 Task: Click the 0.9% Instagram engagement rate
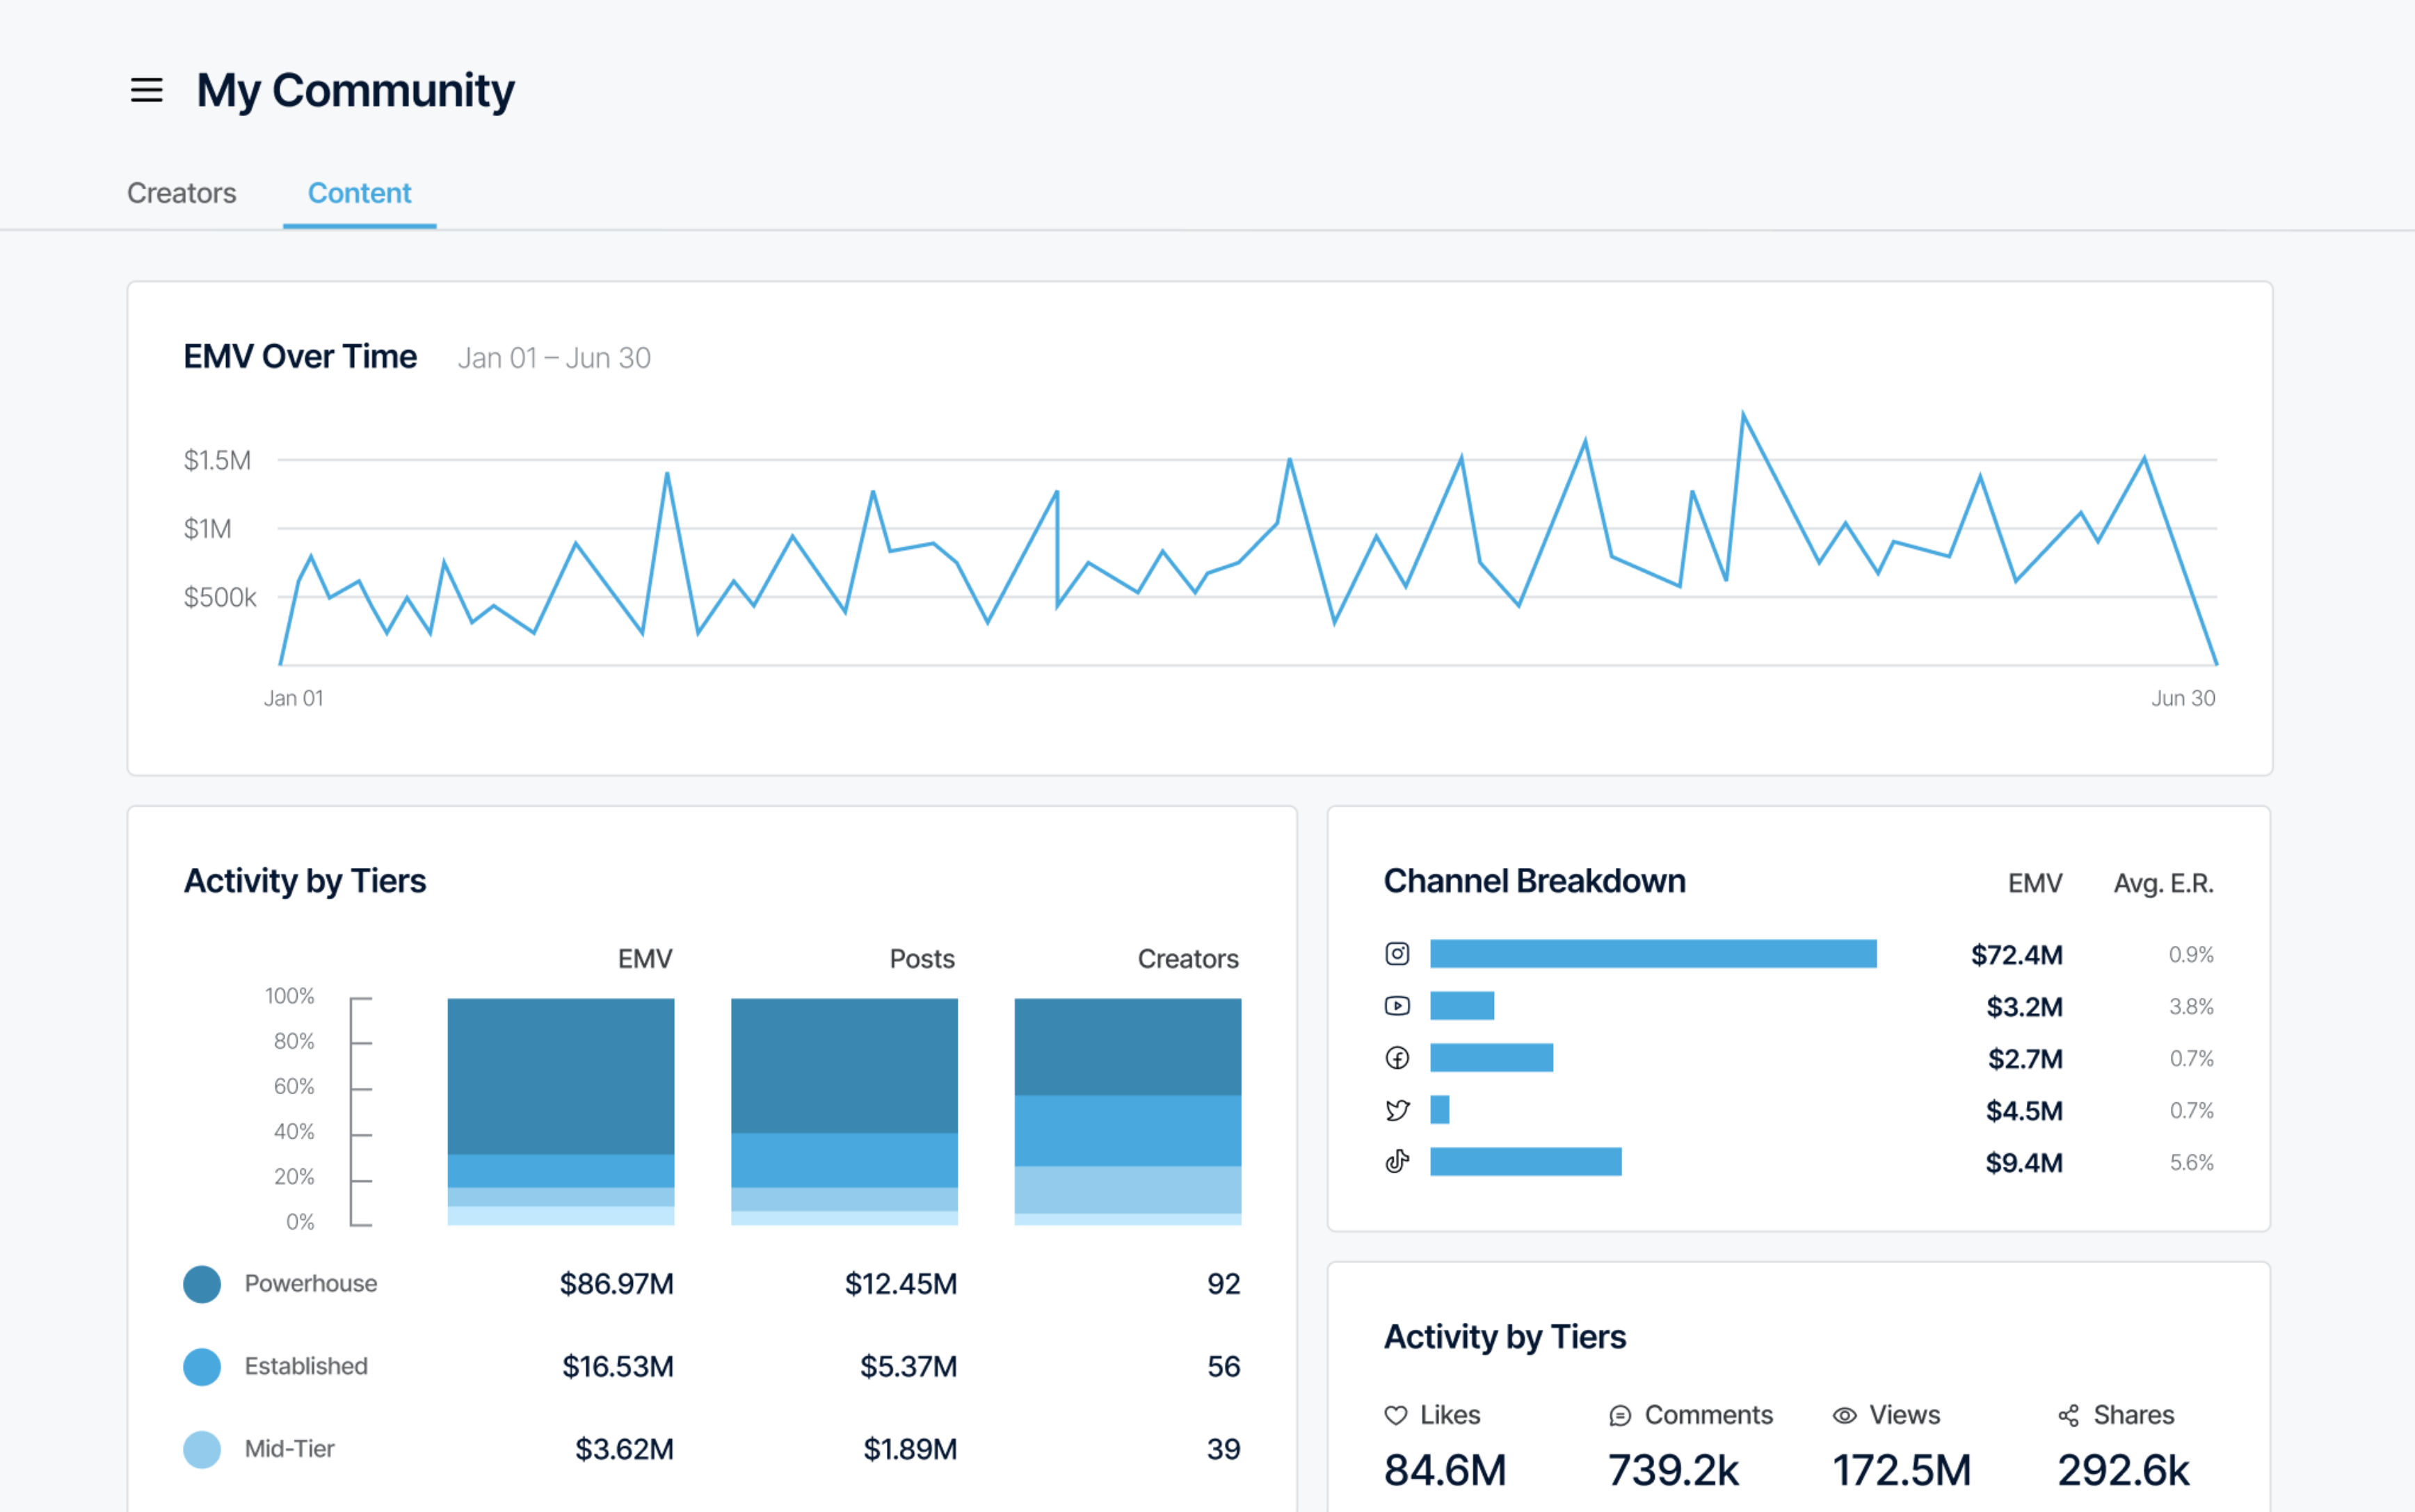tap(2191, 955)
